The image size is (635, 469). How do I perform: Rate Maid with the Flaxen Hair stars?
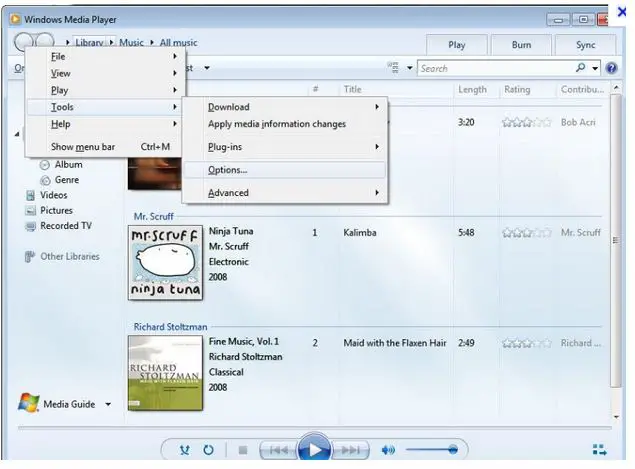tap(526, 343)
